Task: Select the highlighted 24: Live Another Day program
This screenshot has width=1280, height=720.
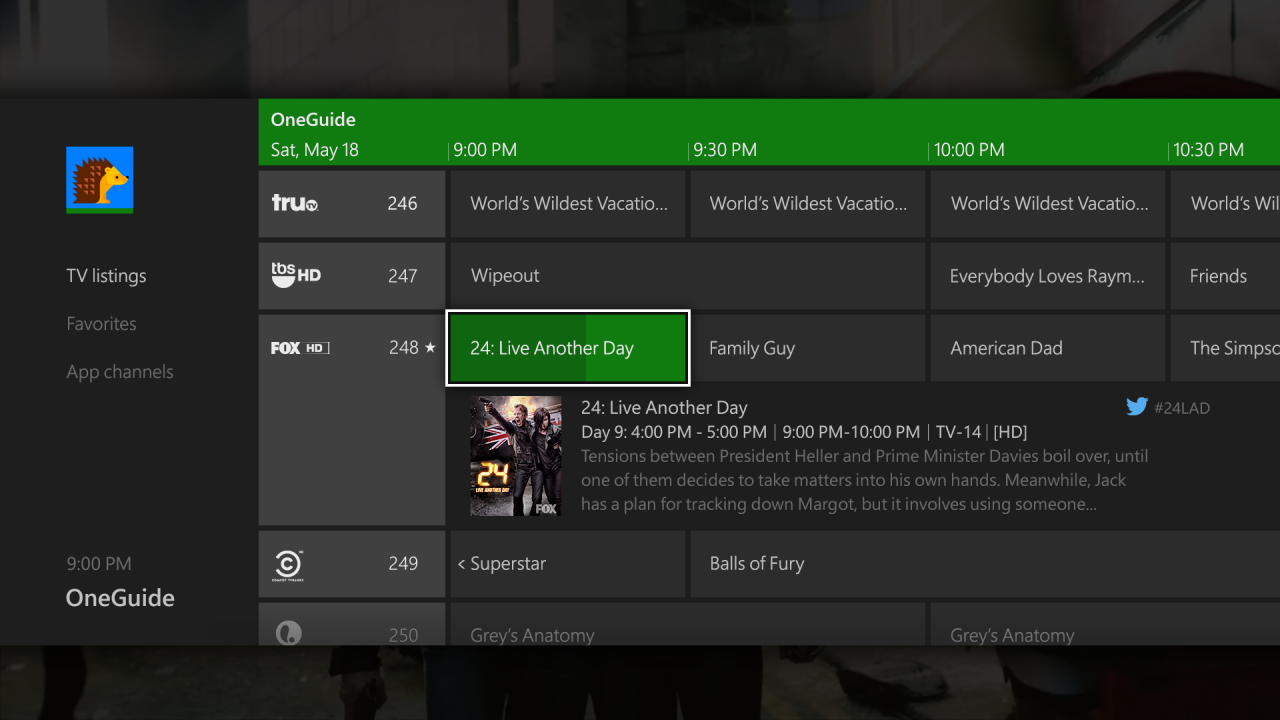Action: [x=567, y=348]
